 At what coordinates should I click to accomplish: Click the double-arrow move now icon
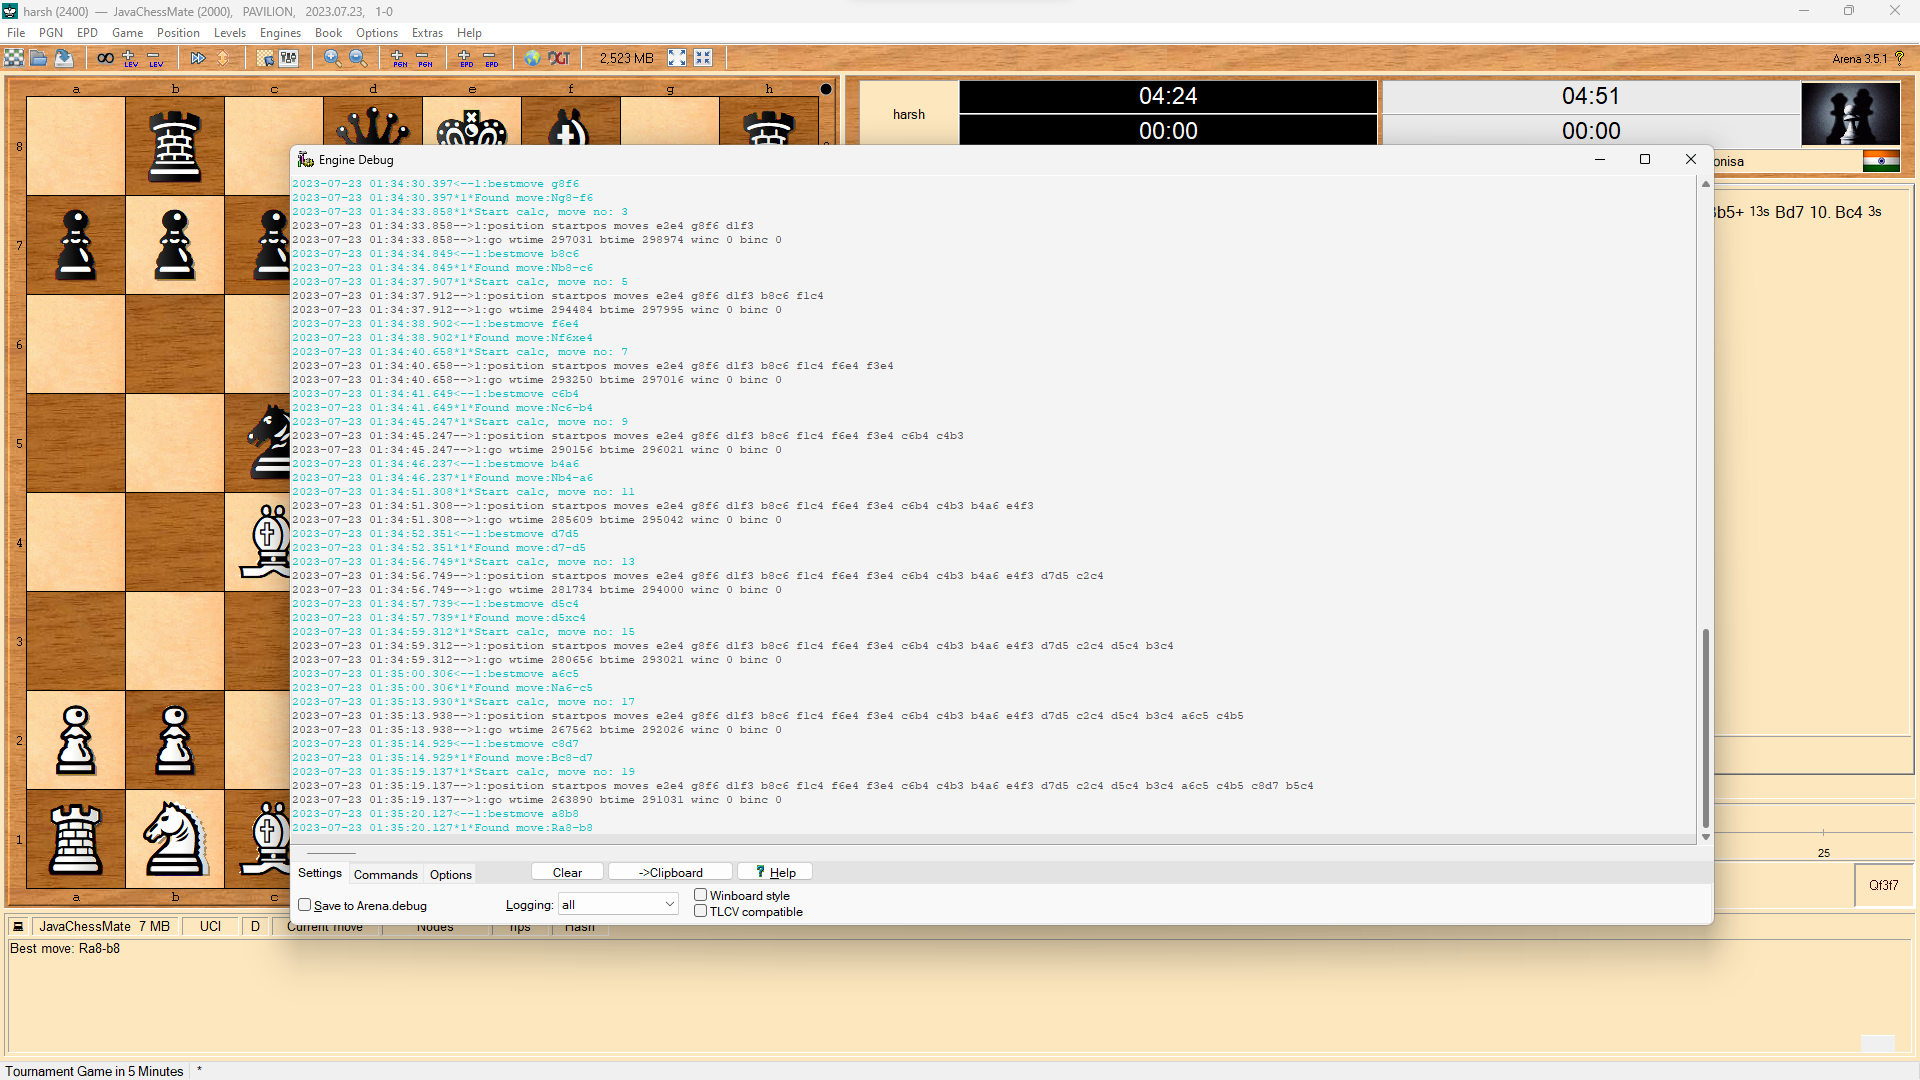click(198, 58)
